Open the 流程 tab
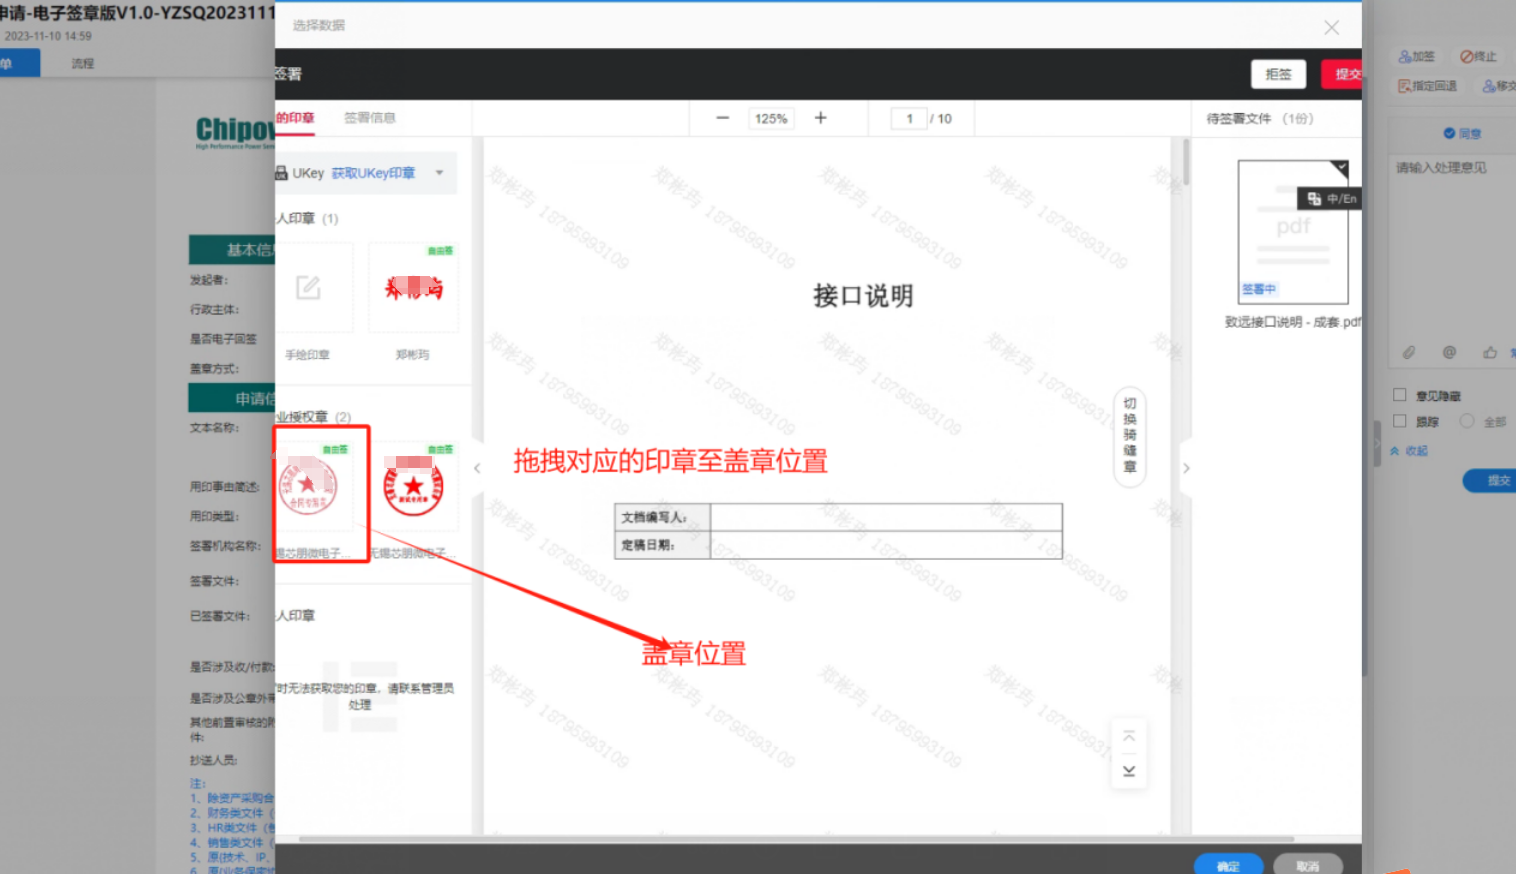1516x874 pixels. (83, 63)
